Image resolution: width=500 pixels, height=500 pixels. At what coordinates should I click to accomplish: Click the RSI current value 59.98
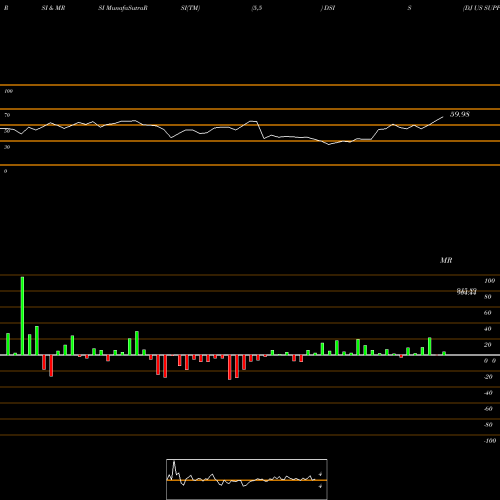tap(460, 114)
